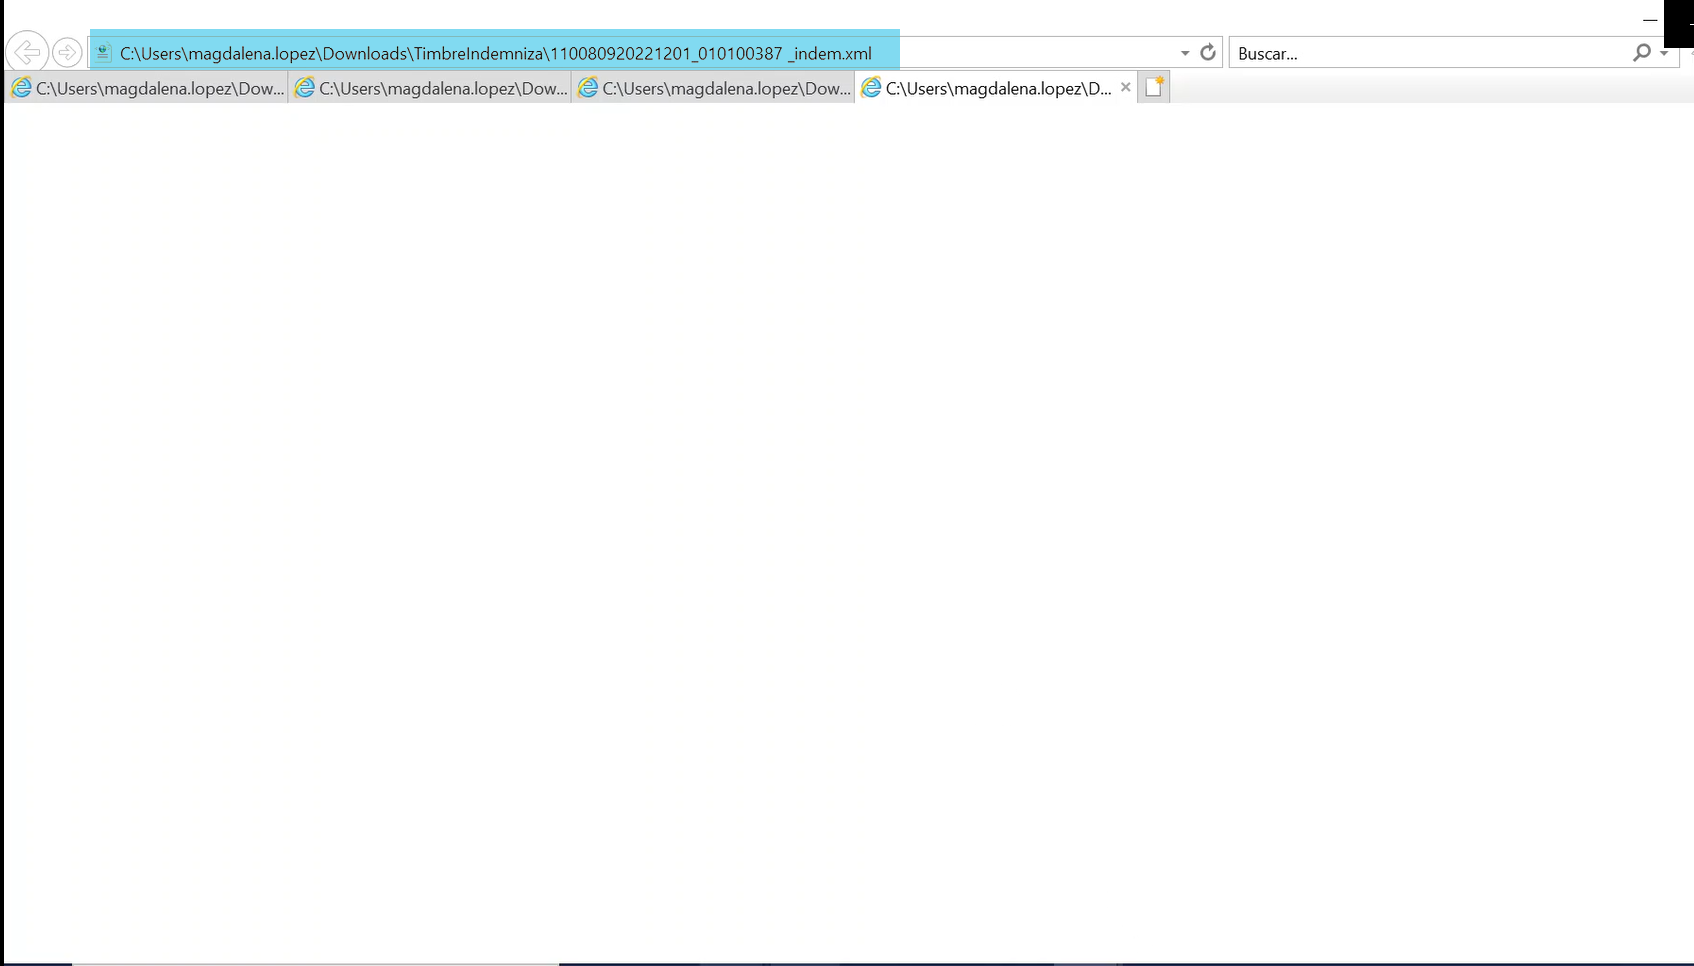1694x966 pixels.
Task: Switch to the first C:\Users tab
Action: coord(147,88)
